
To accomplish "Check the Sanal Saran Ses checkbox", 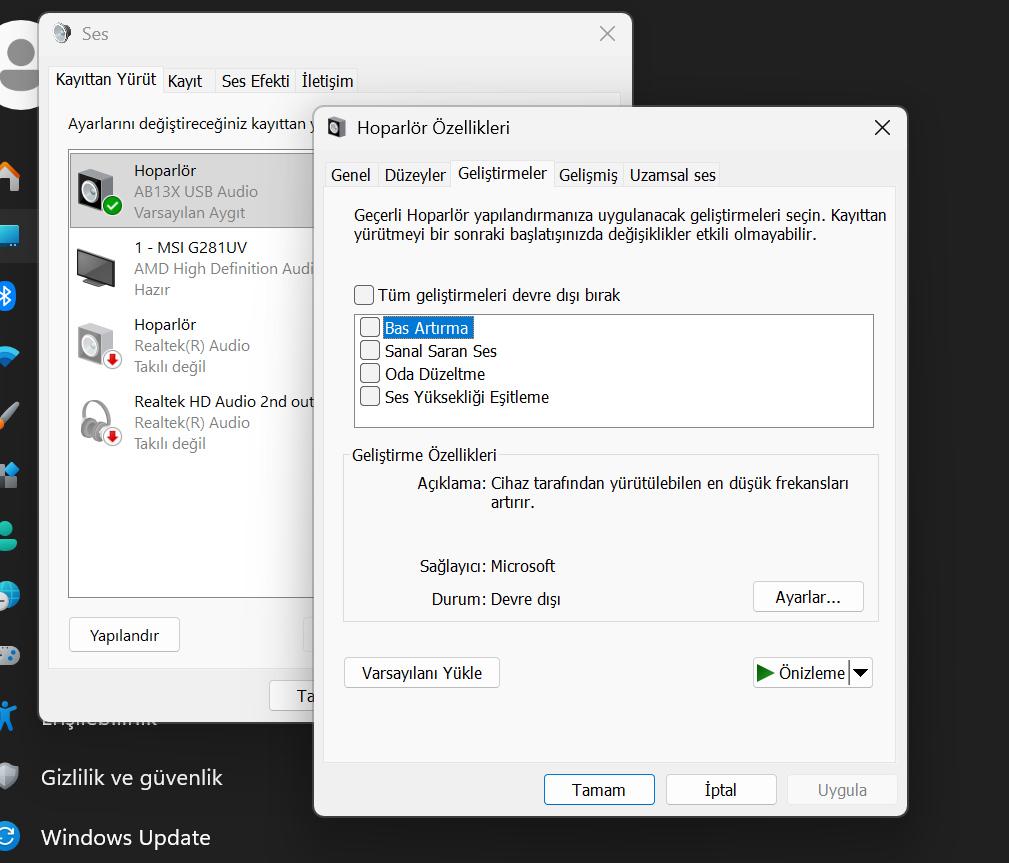I will point(369,350).
